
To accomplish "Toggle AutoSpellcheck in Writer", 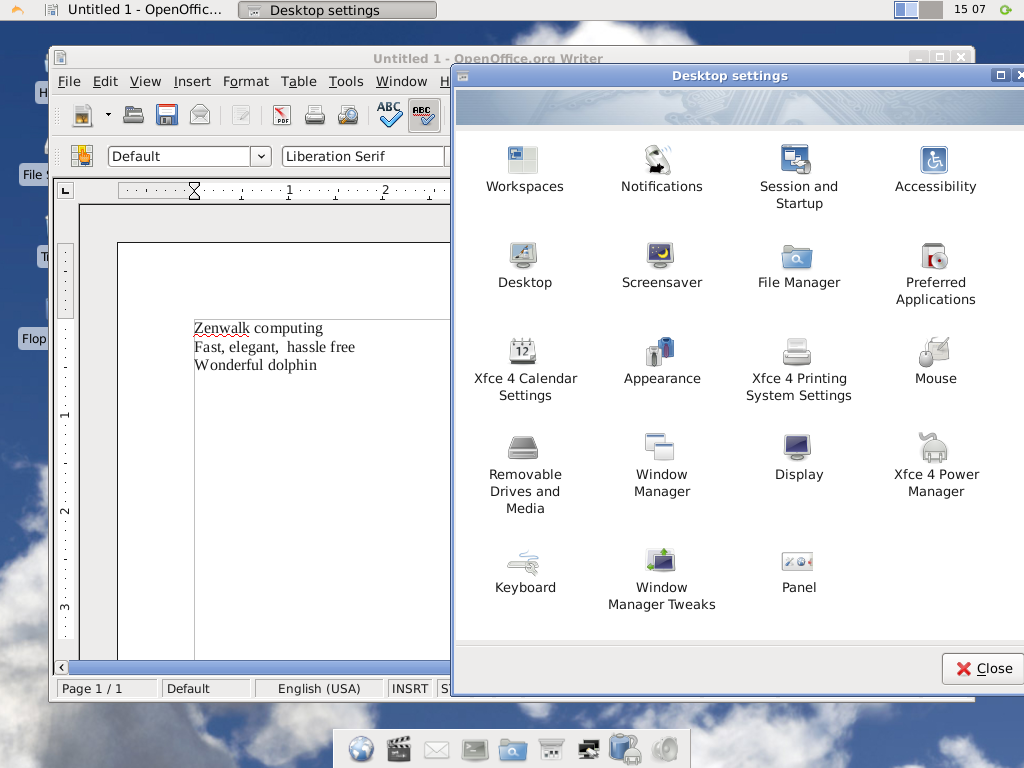I will (x=423, y=116).
